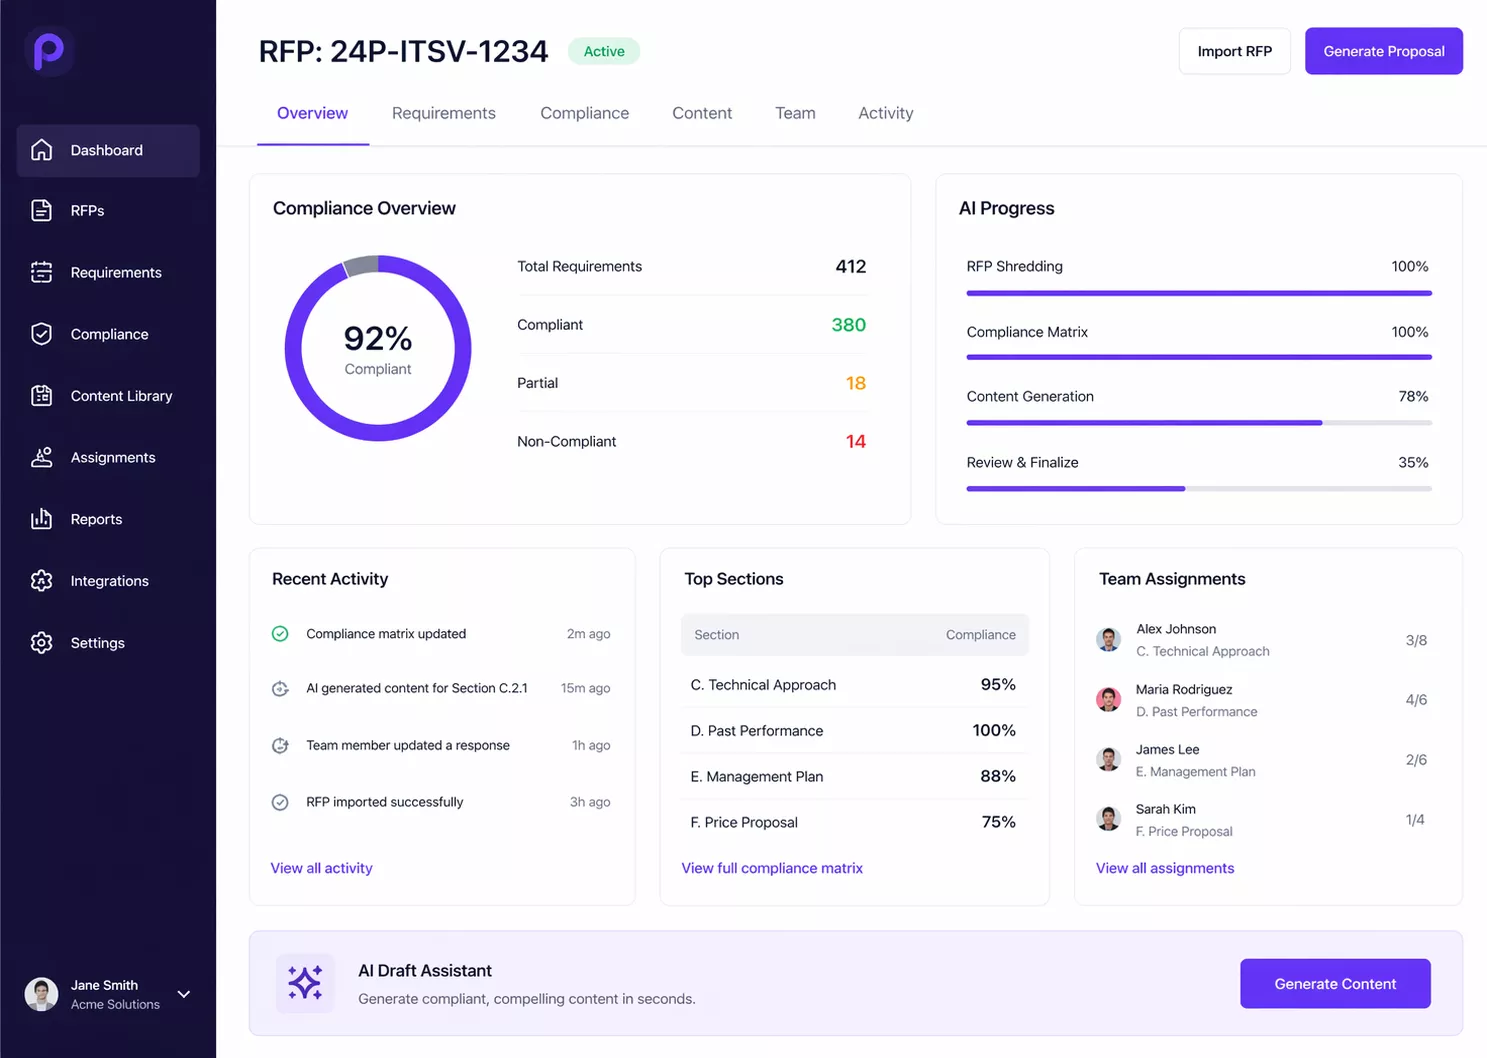Viewport: 1487px width, 1058px height.
Task: Click the purple P app logo
Action: pos(48,50)
